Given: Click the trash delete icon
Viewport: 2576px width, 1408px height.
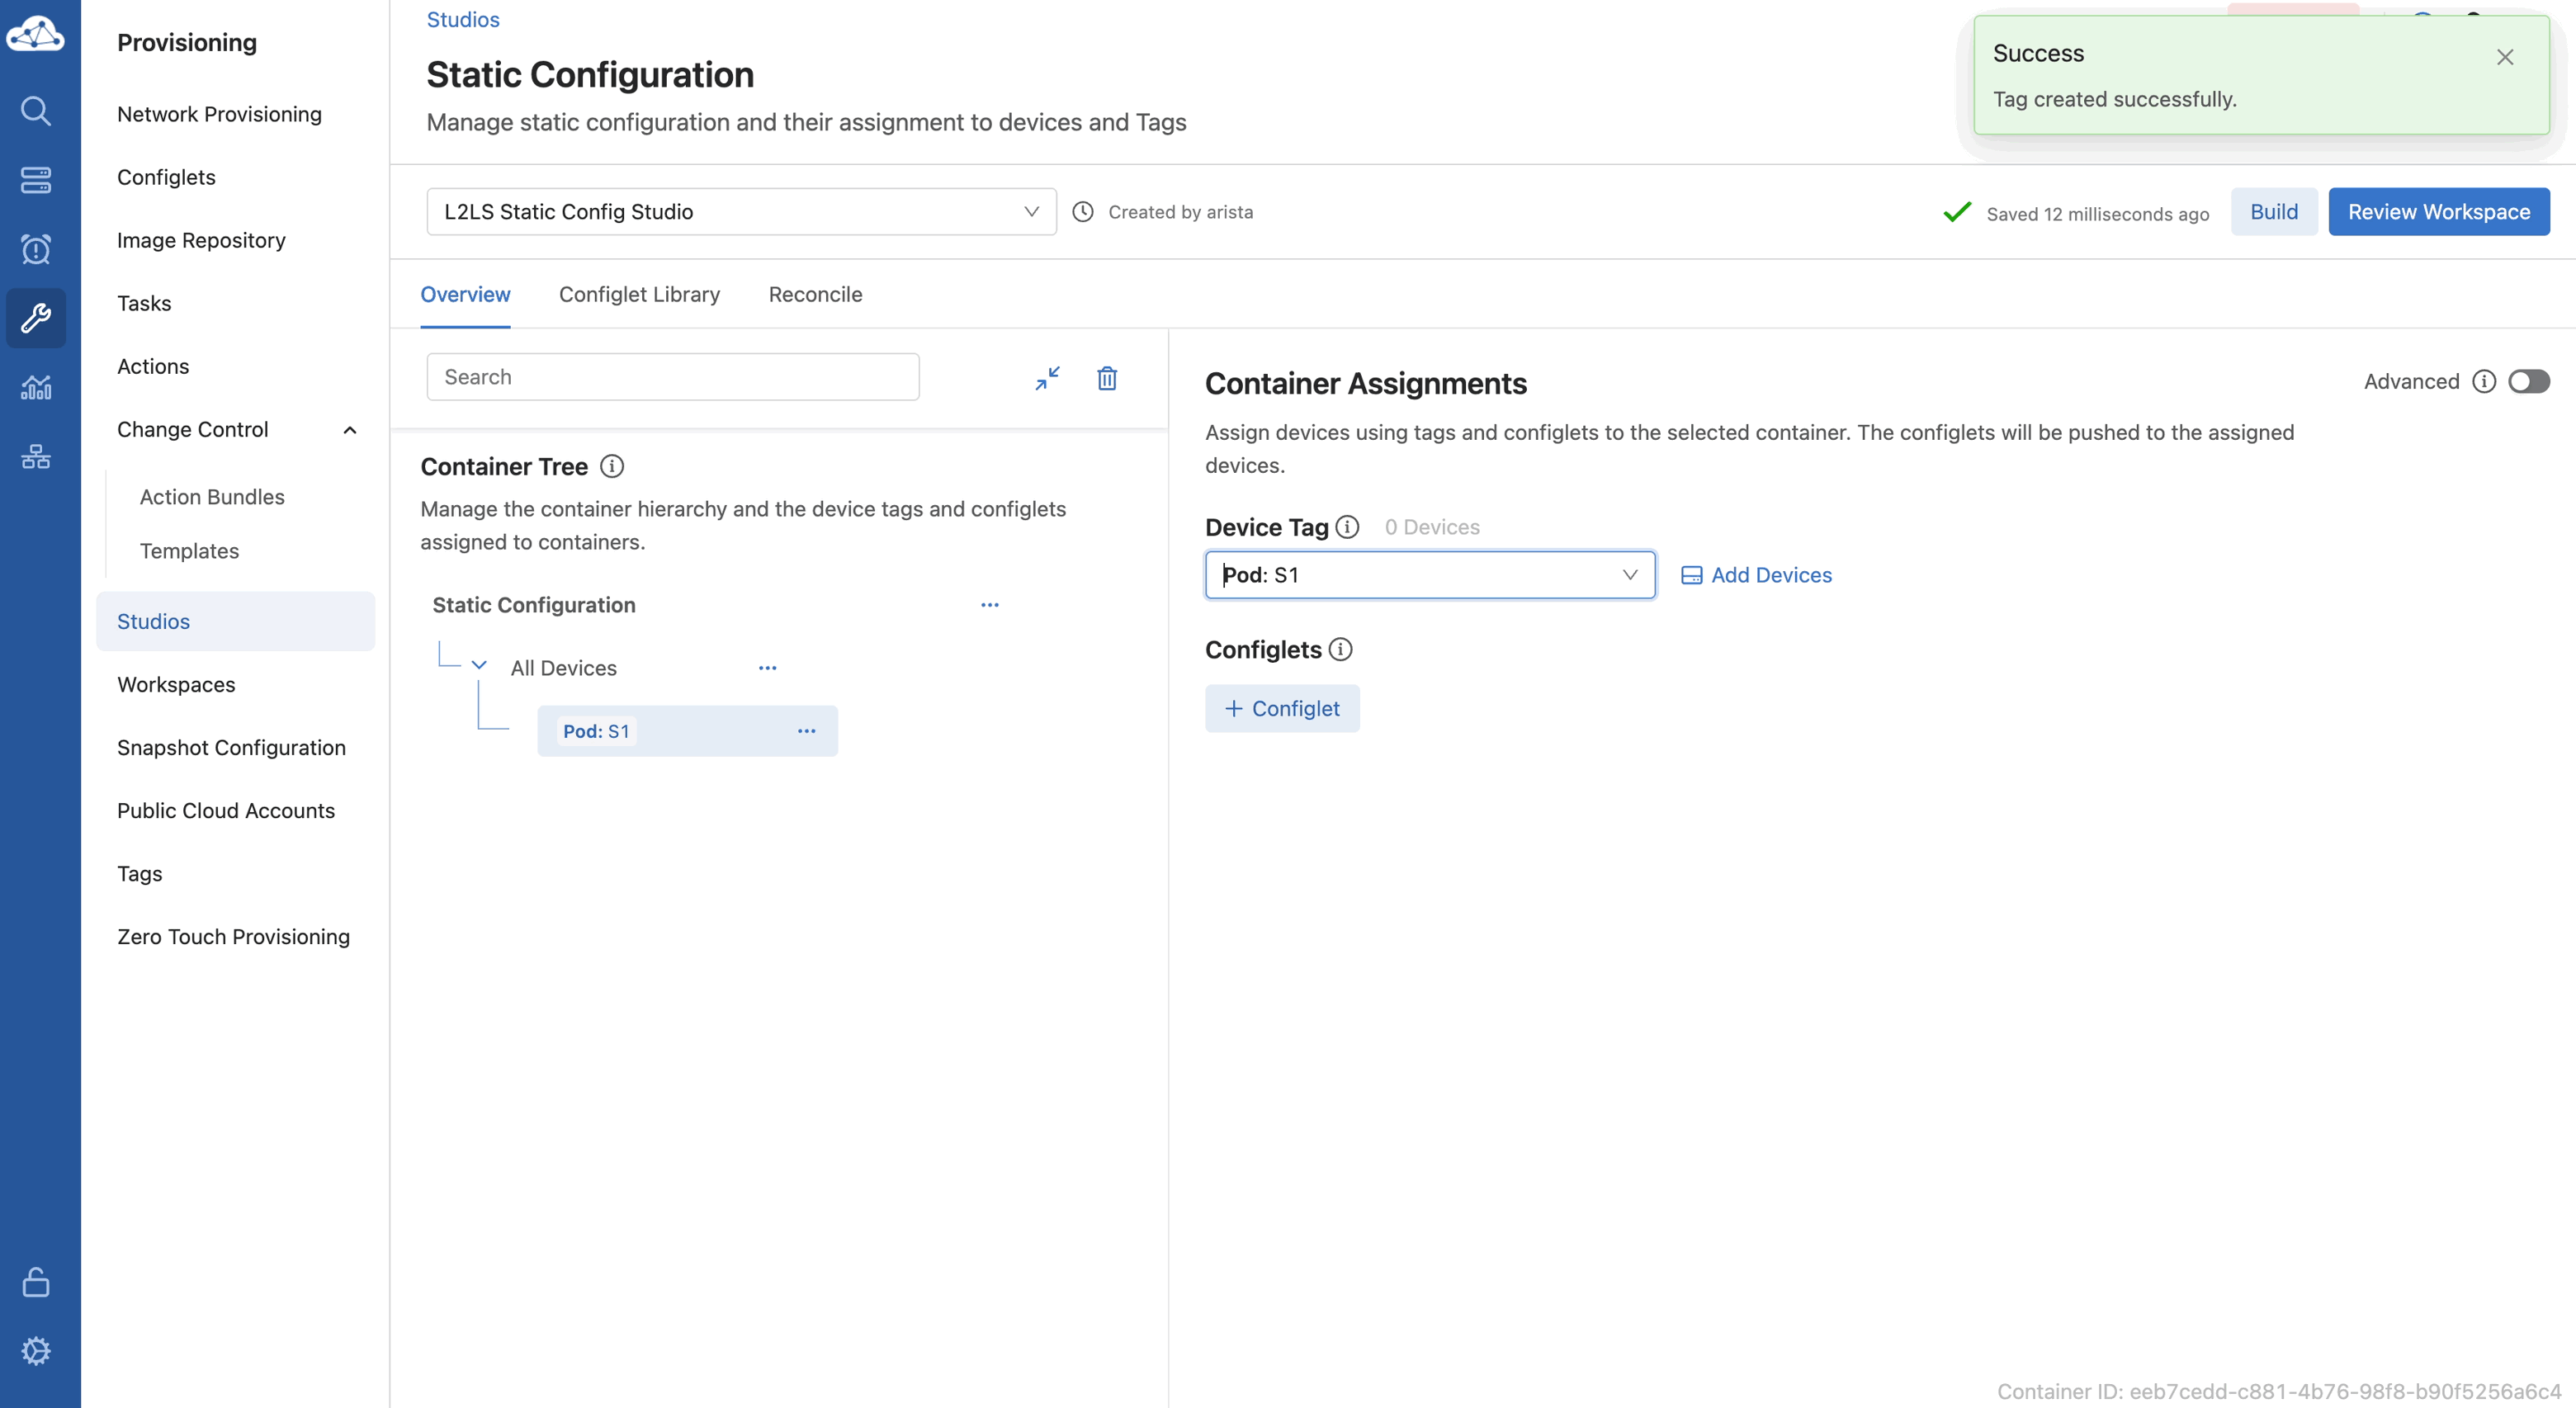Looking at the screenshot, I should point(1107,378).
